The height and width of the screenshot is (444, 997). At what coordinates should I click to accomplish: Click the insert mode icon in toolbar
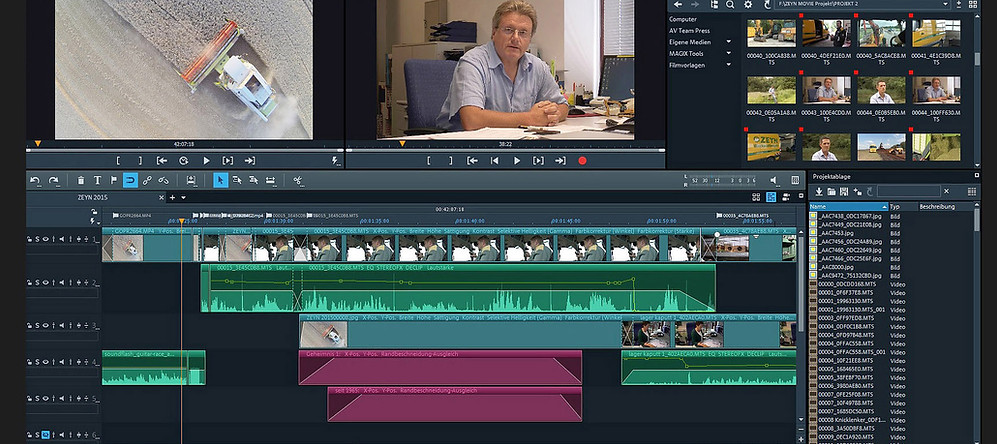coord(191,181)
